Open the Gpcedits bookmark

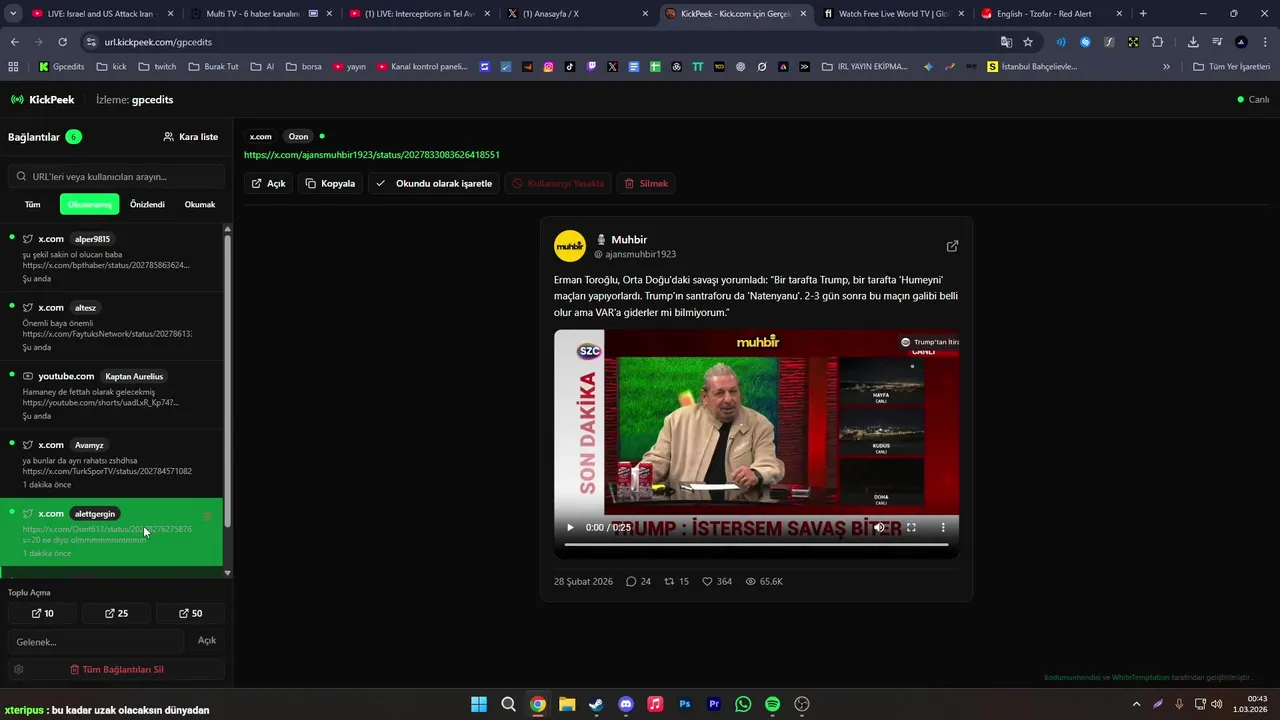(61, 67)
